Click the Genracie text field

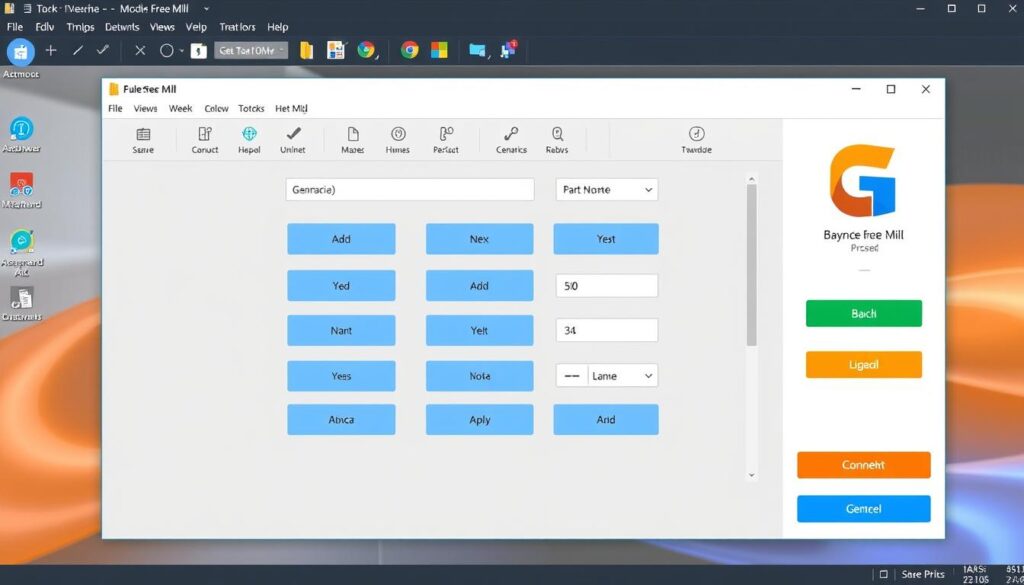point(410,190)
